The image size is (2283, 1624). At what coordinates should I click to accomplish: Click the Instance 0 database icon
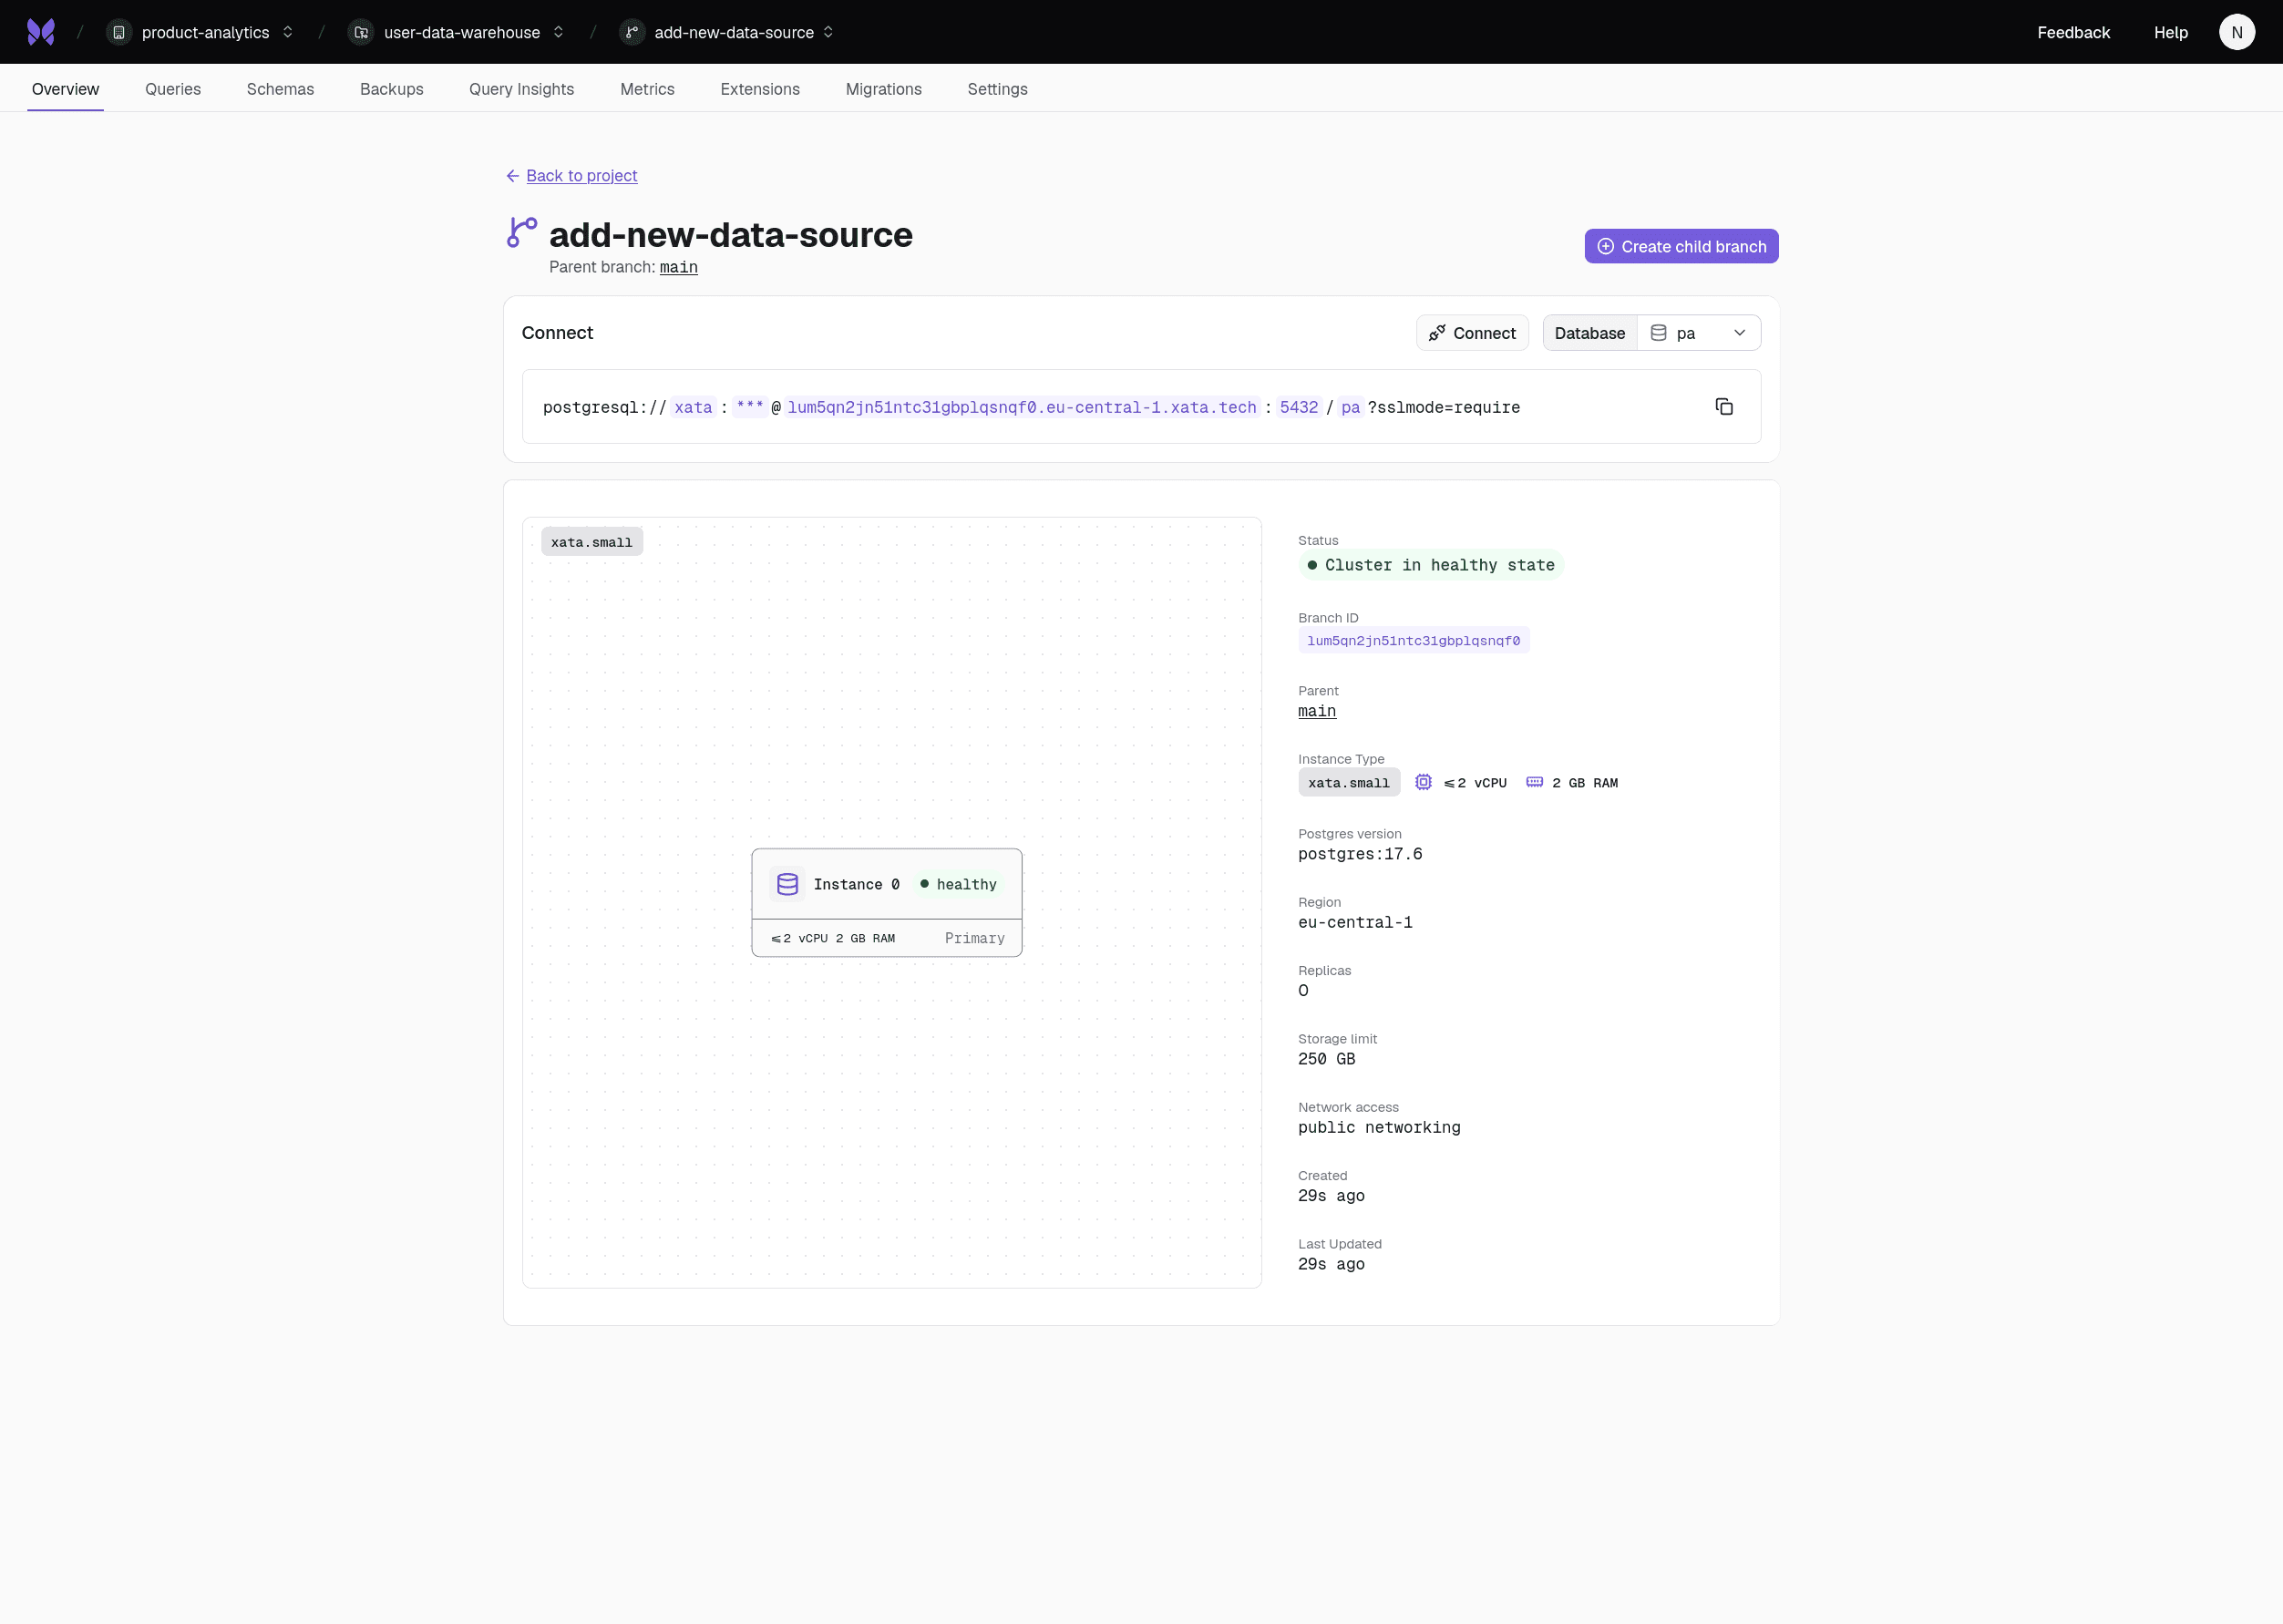787,884
